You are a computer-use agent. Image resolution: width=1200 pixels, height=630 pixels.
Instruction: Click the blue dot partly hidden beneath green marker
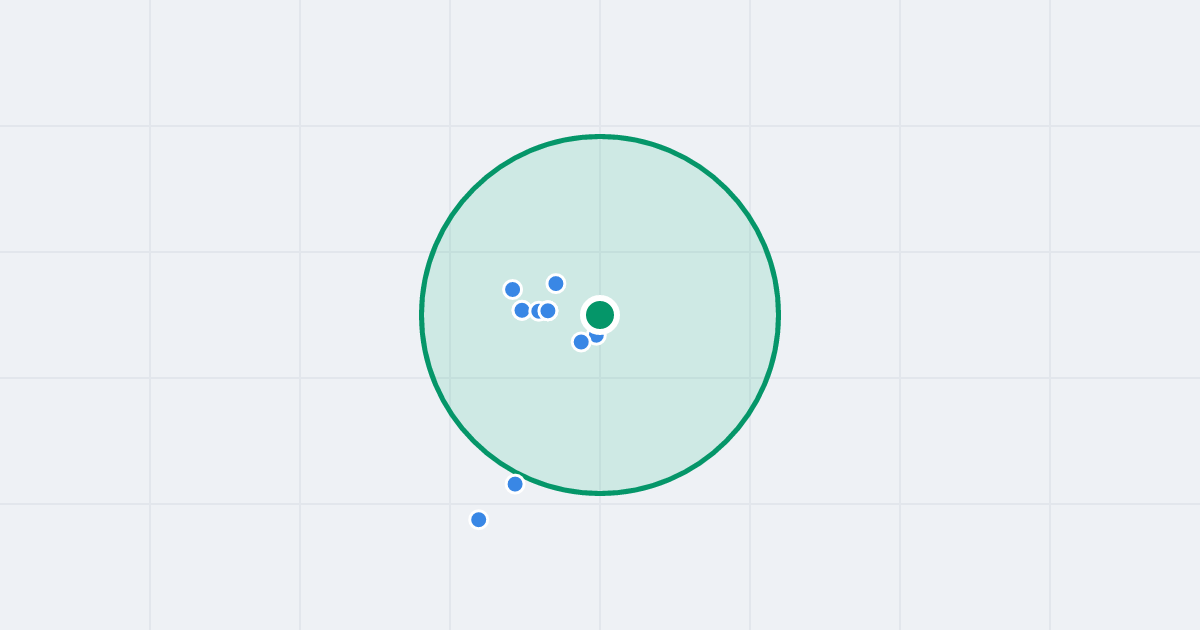click(x=597, y=336)
